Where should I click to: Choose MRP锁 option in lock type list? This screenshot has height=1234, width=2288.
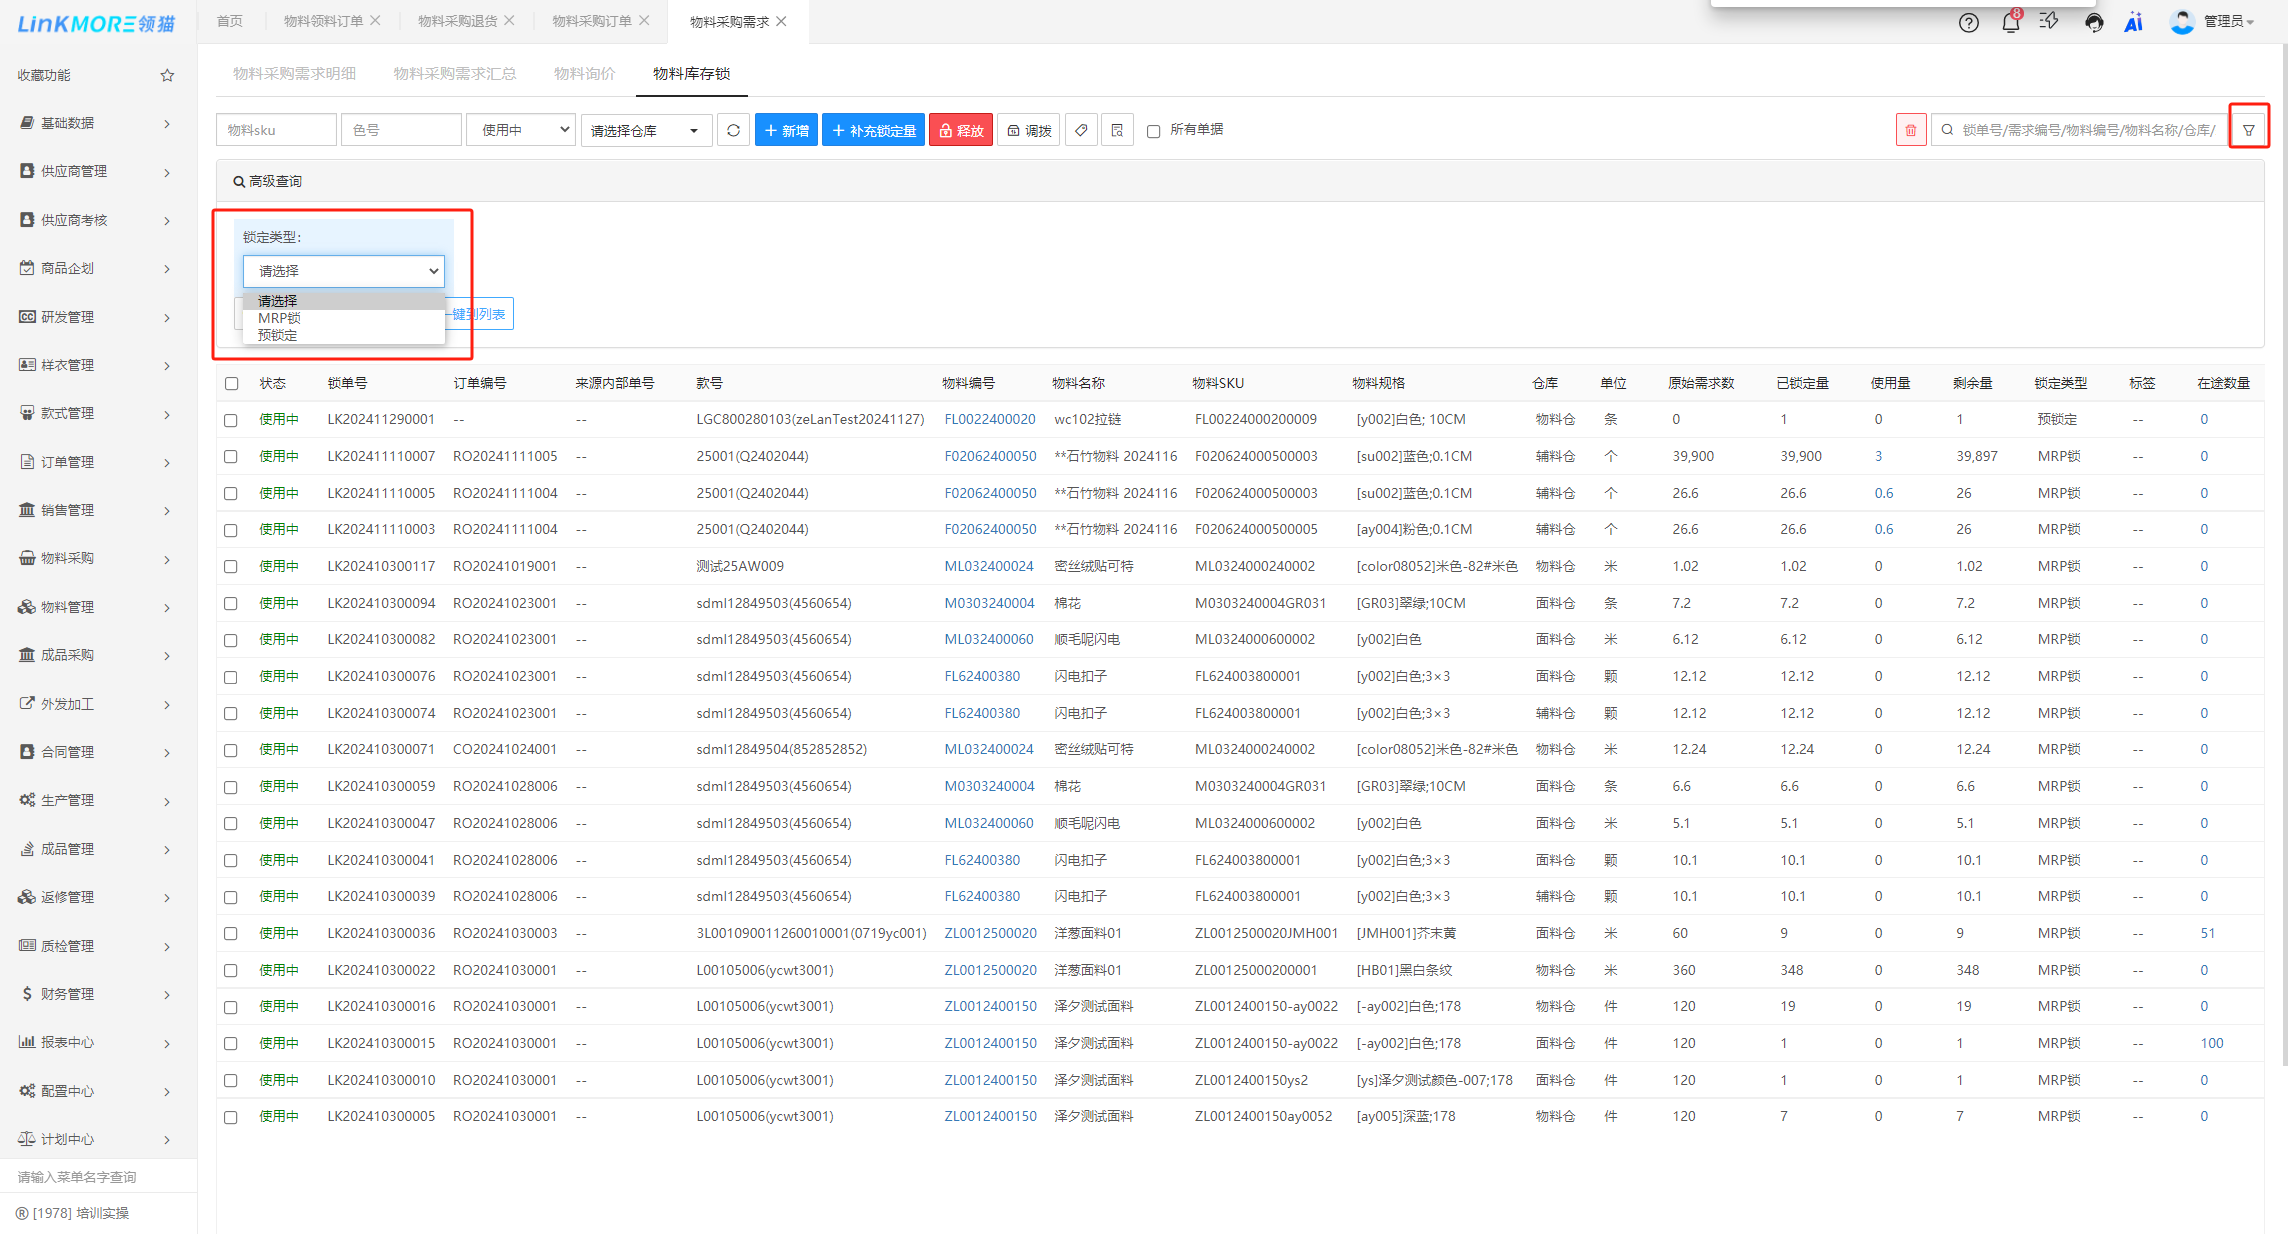click(x=279, y=318)
